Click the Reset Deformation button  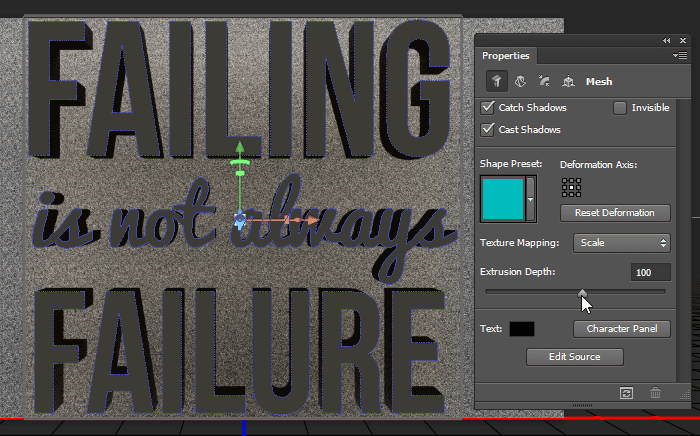tap(614, 213)
